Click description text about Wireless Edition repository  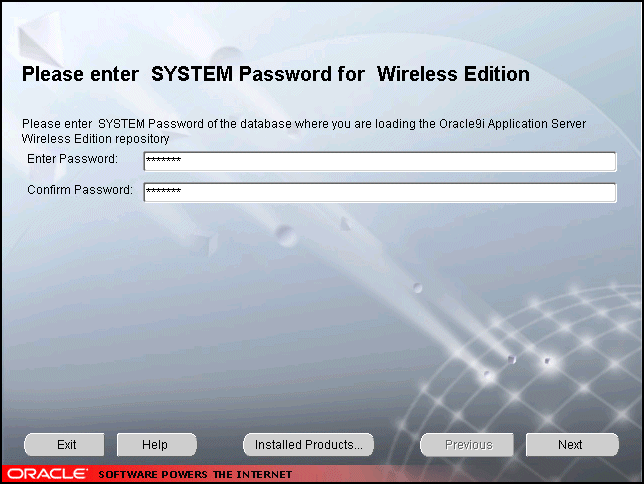coord(304,131)
